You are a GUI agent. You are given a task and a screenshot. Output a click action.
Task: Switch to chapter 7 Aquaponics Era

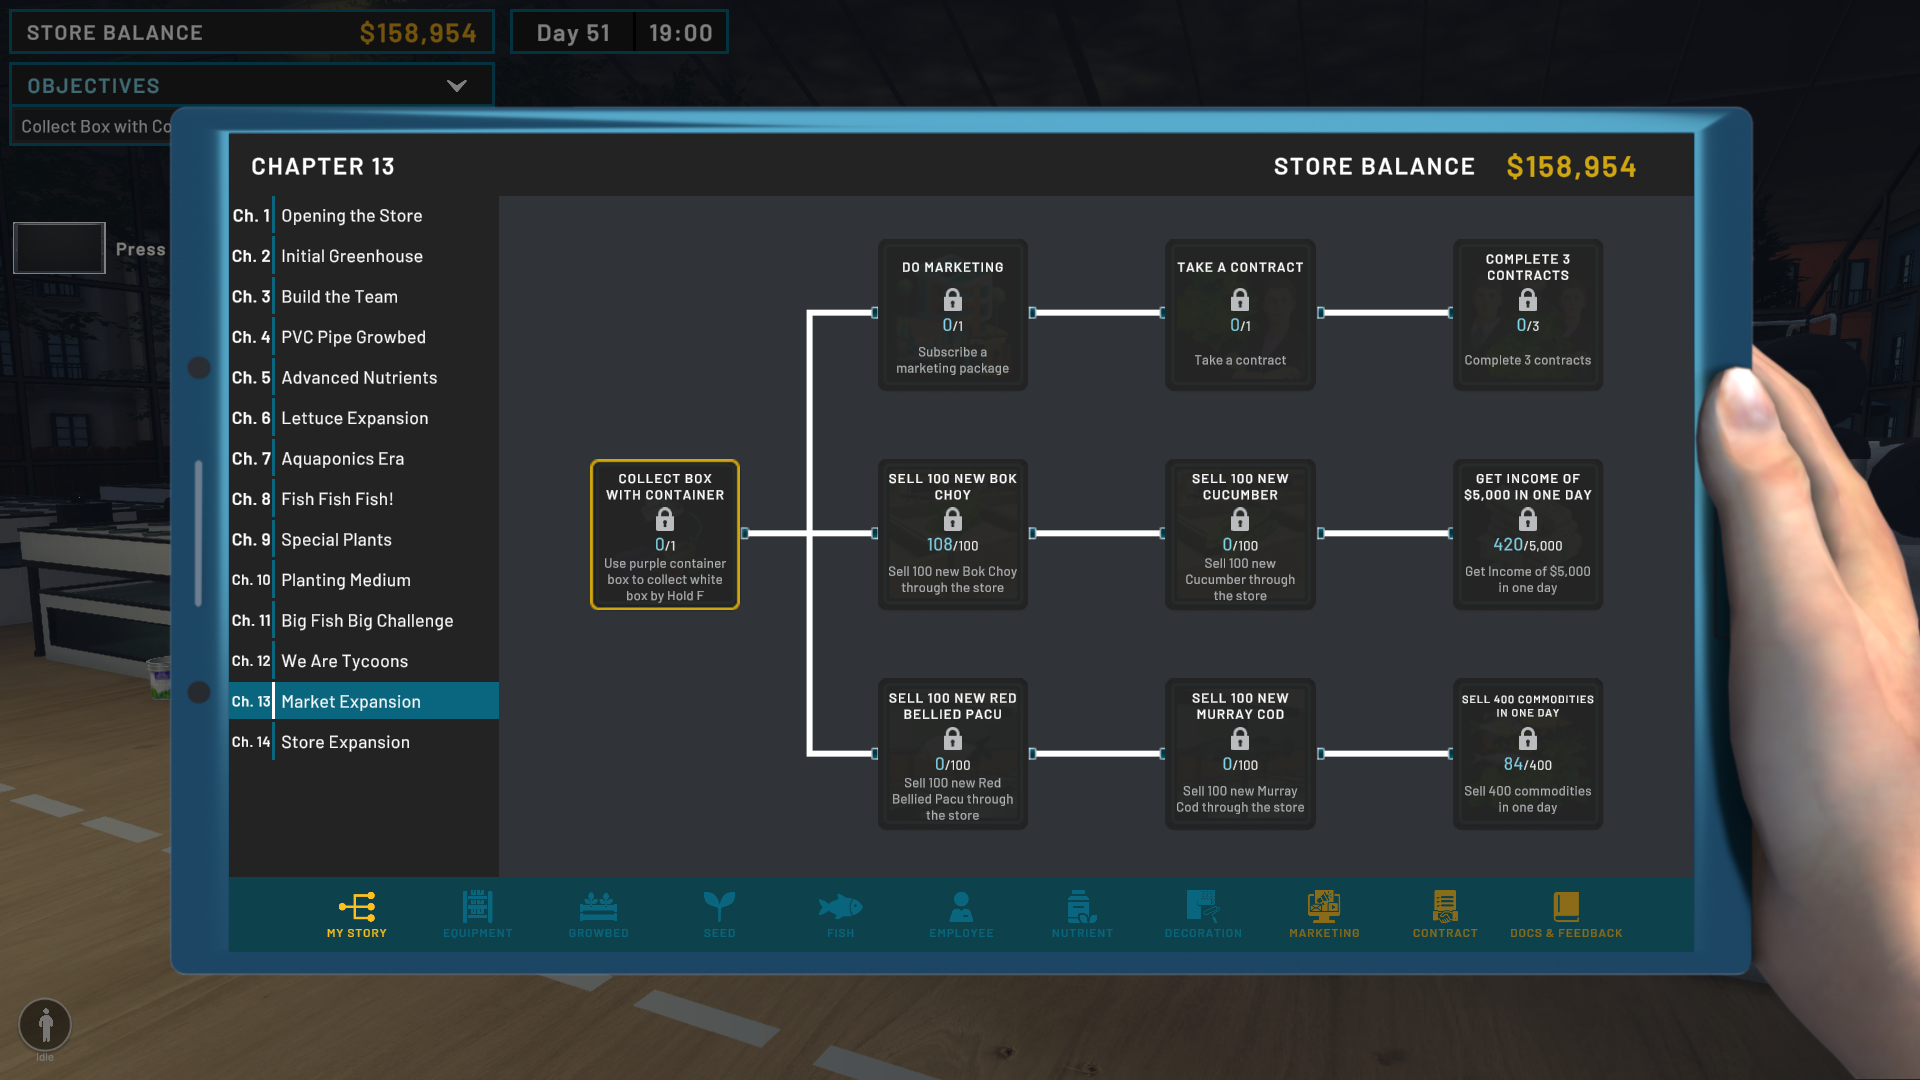point(342,458)
